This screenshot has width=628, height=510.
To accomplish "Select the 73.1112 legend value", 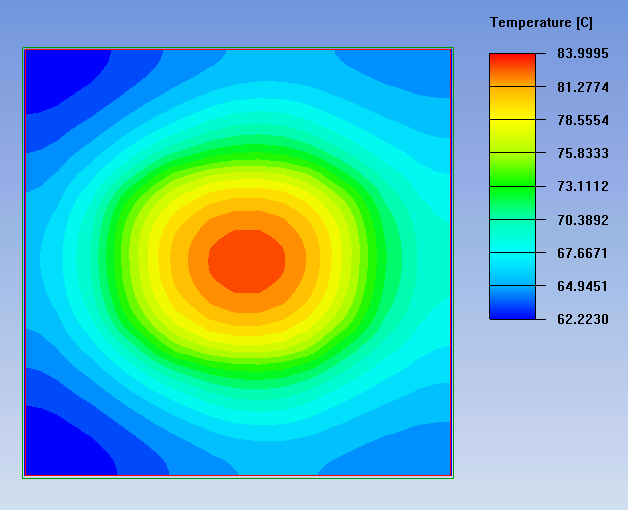I will [583, 186].
